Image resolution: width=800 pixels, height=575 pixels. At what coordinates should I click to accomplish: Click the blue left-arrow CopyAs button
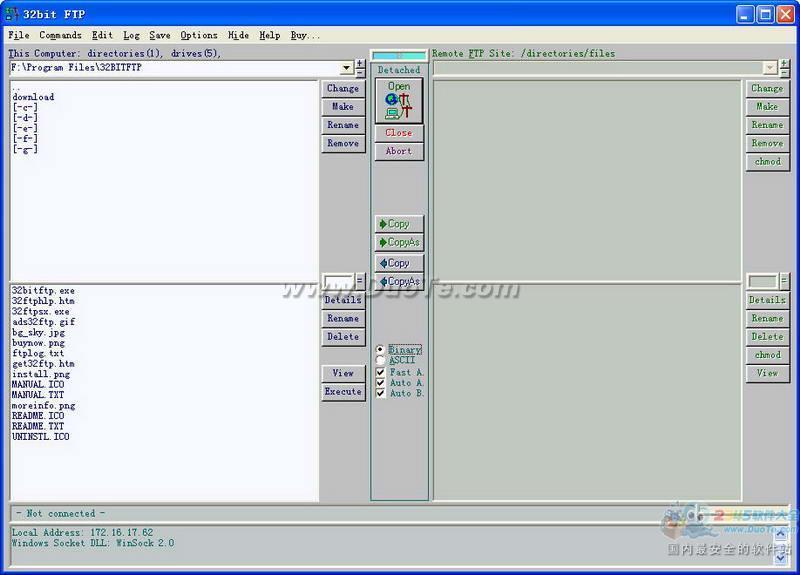(399, 282)
